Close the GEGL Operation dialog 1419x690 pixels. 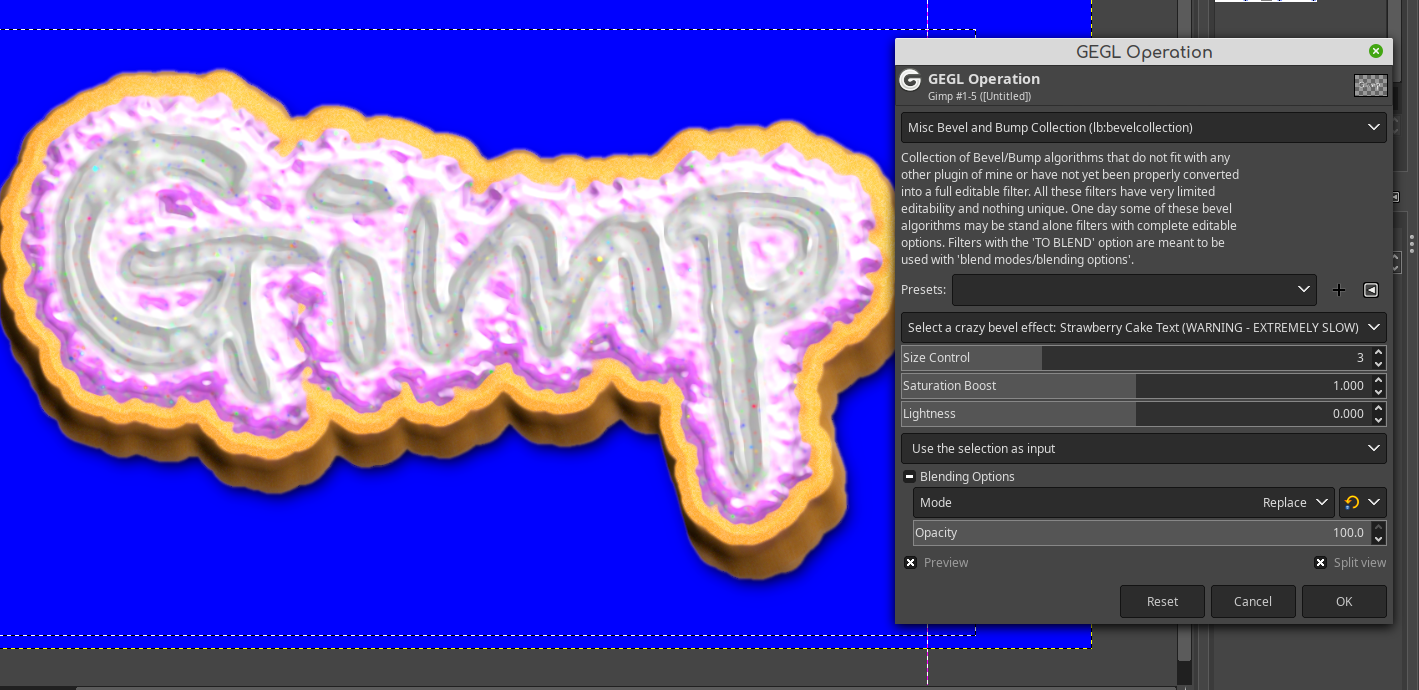[x=1376, y=51]
